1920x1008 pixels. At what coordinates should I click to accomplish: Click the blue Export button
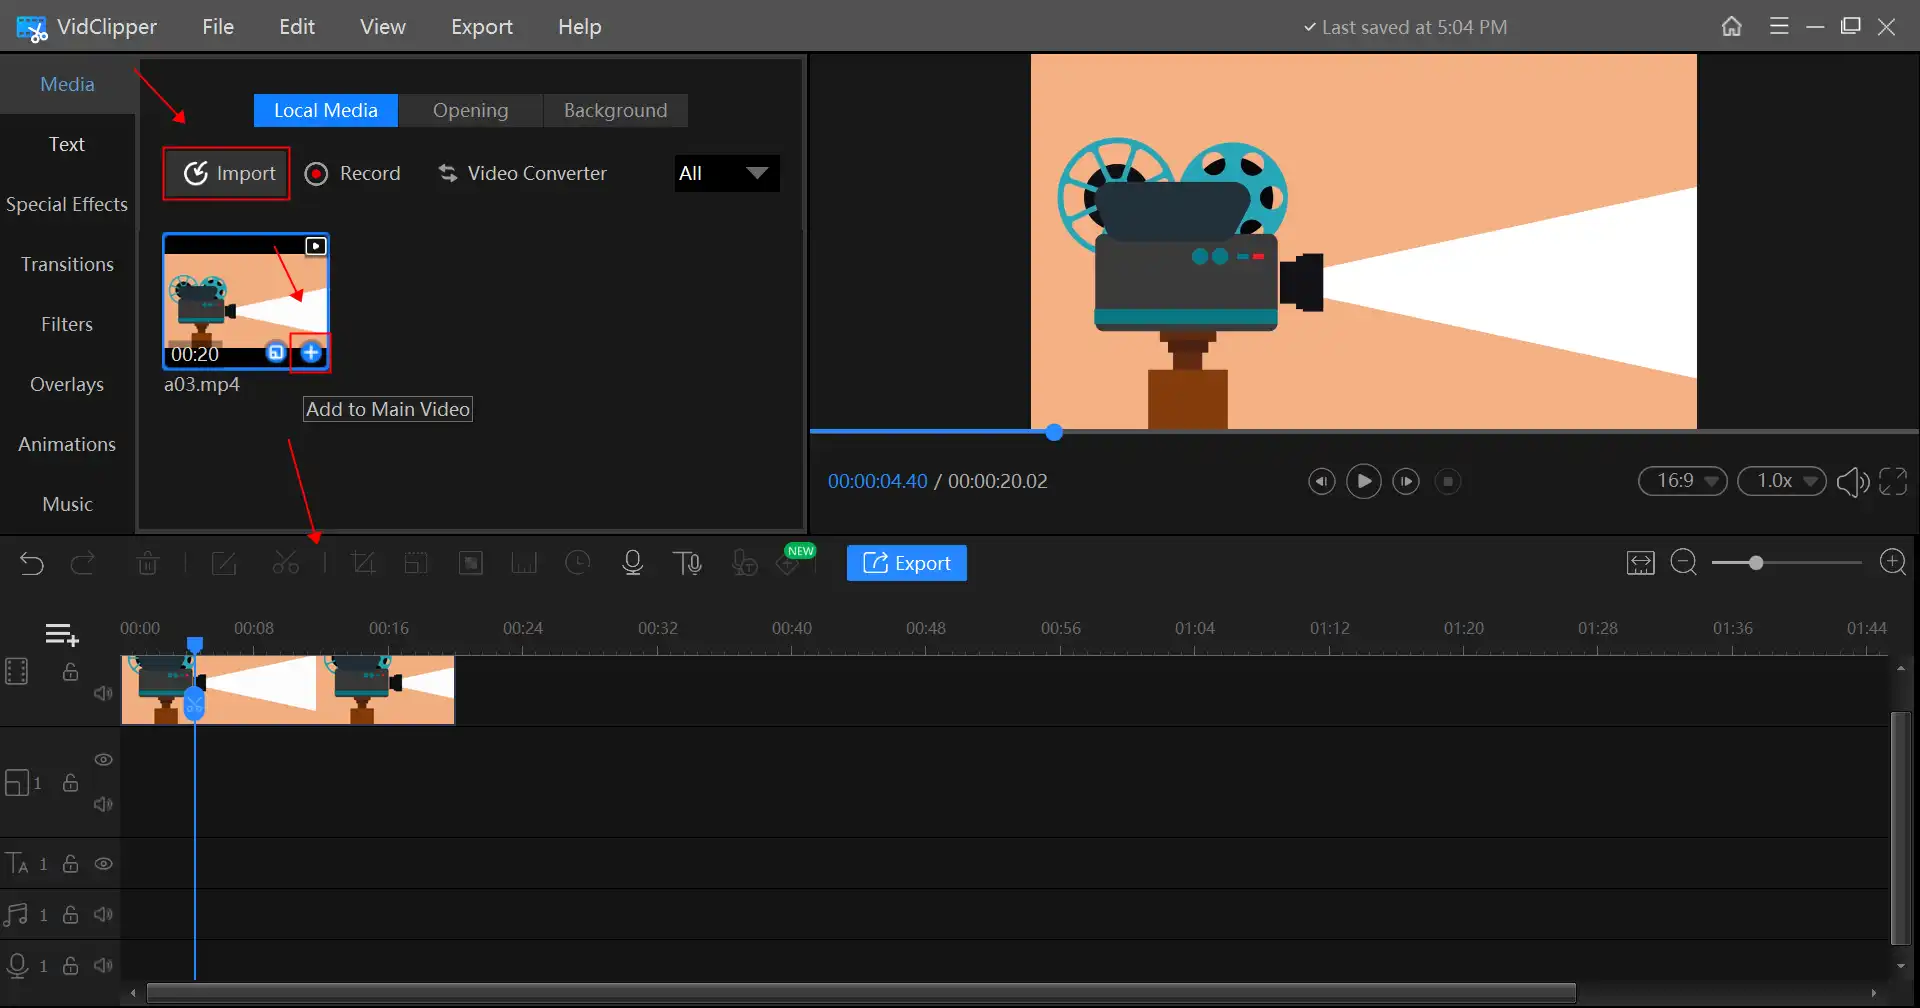point(906,563)
